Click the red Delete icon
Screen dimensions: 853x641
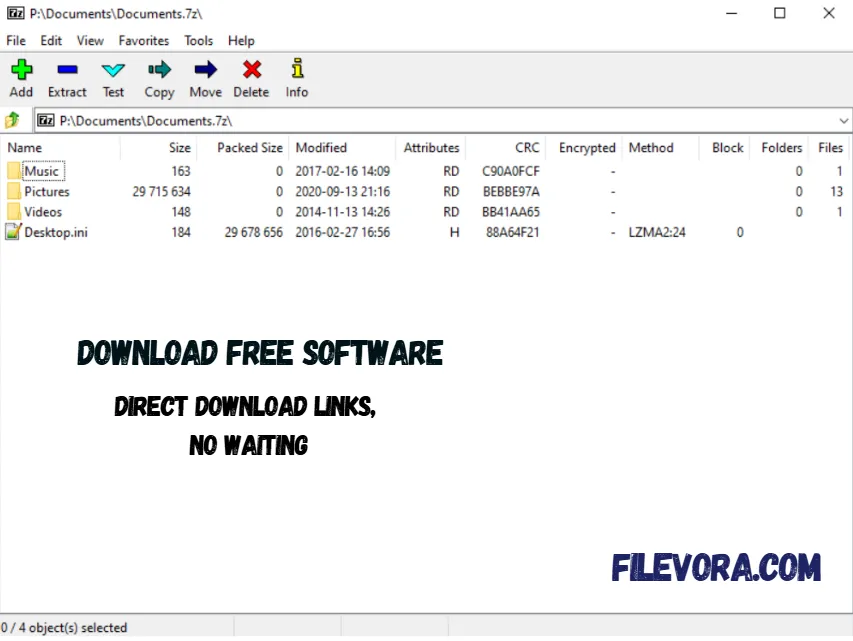250,70
